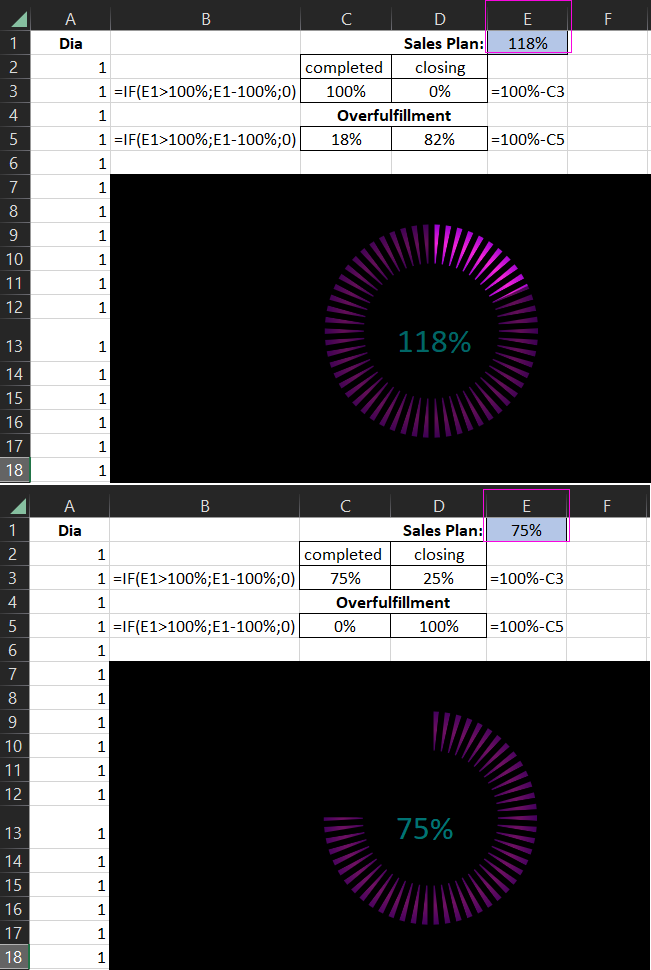651x970 pixels.
Task: Select the IF formula in row 3, lower sheet
Action: 205,578
